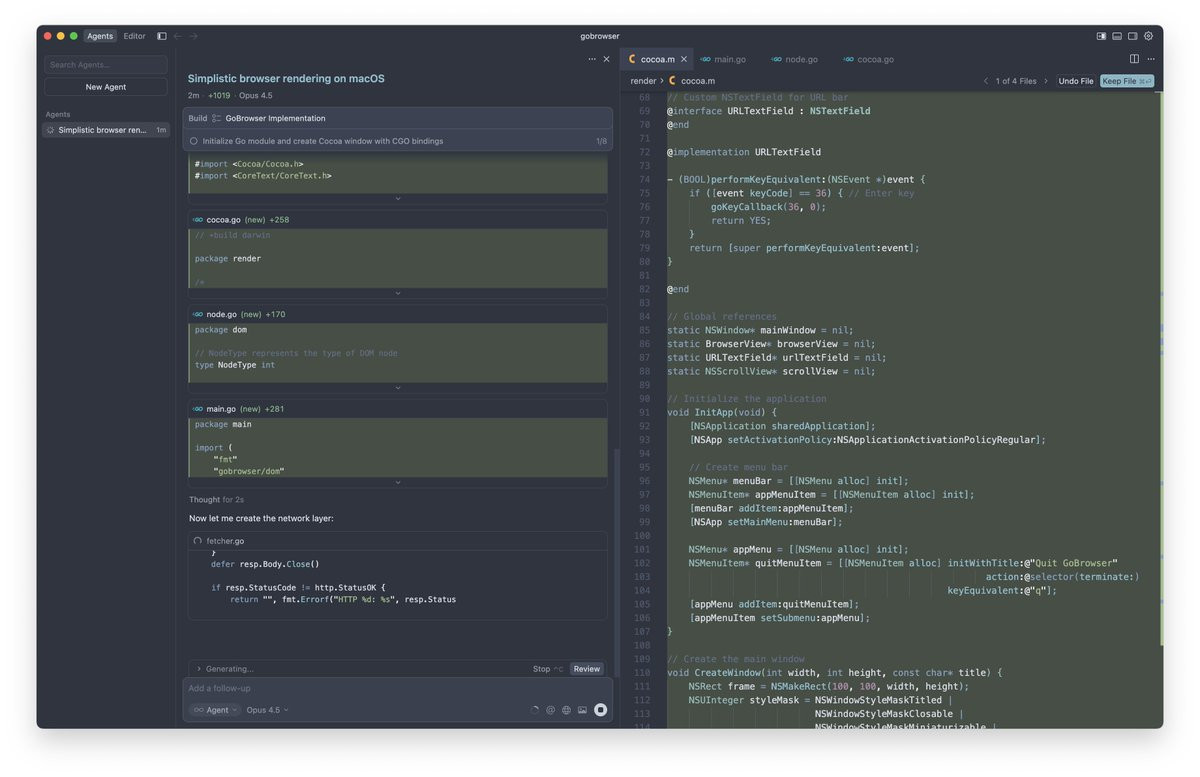Expand the cocoa.go diff block chevron
The image size is (1200, 777).
coord(398,293)
